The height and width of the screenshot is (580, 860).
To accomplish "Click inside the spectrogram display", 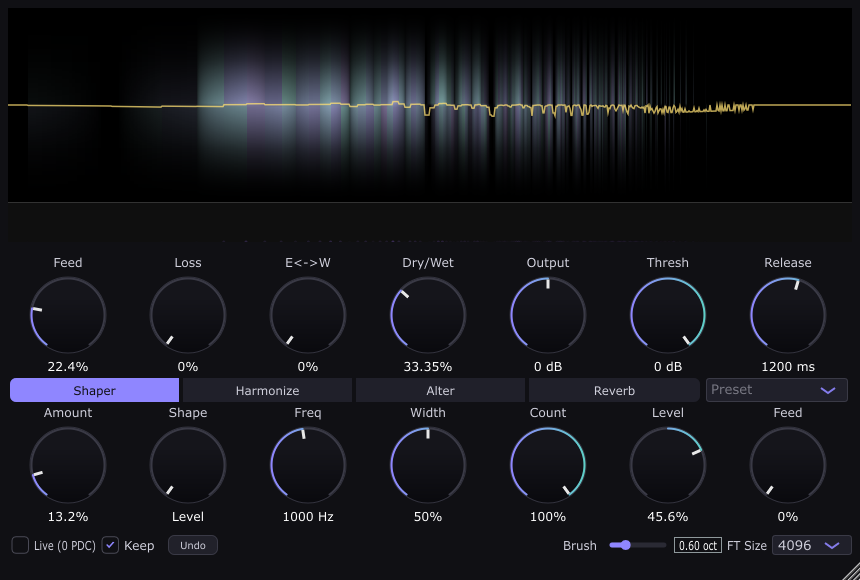I will click(430, 105).
